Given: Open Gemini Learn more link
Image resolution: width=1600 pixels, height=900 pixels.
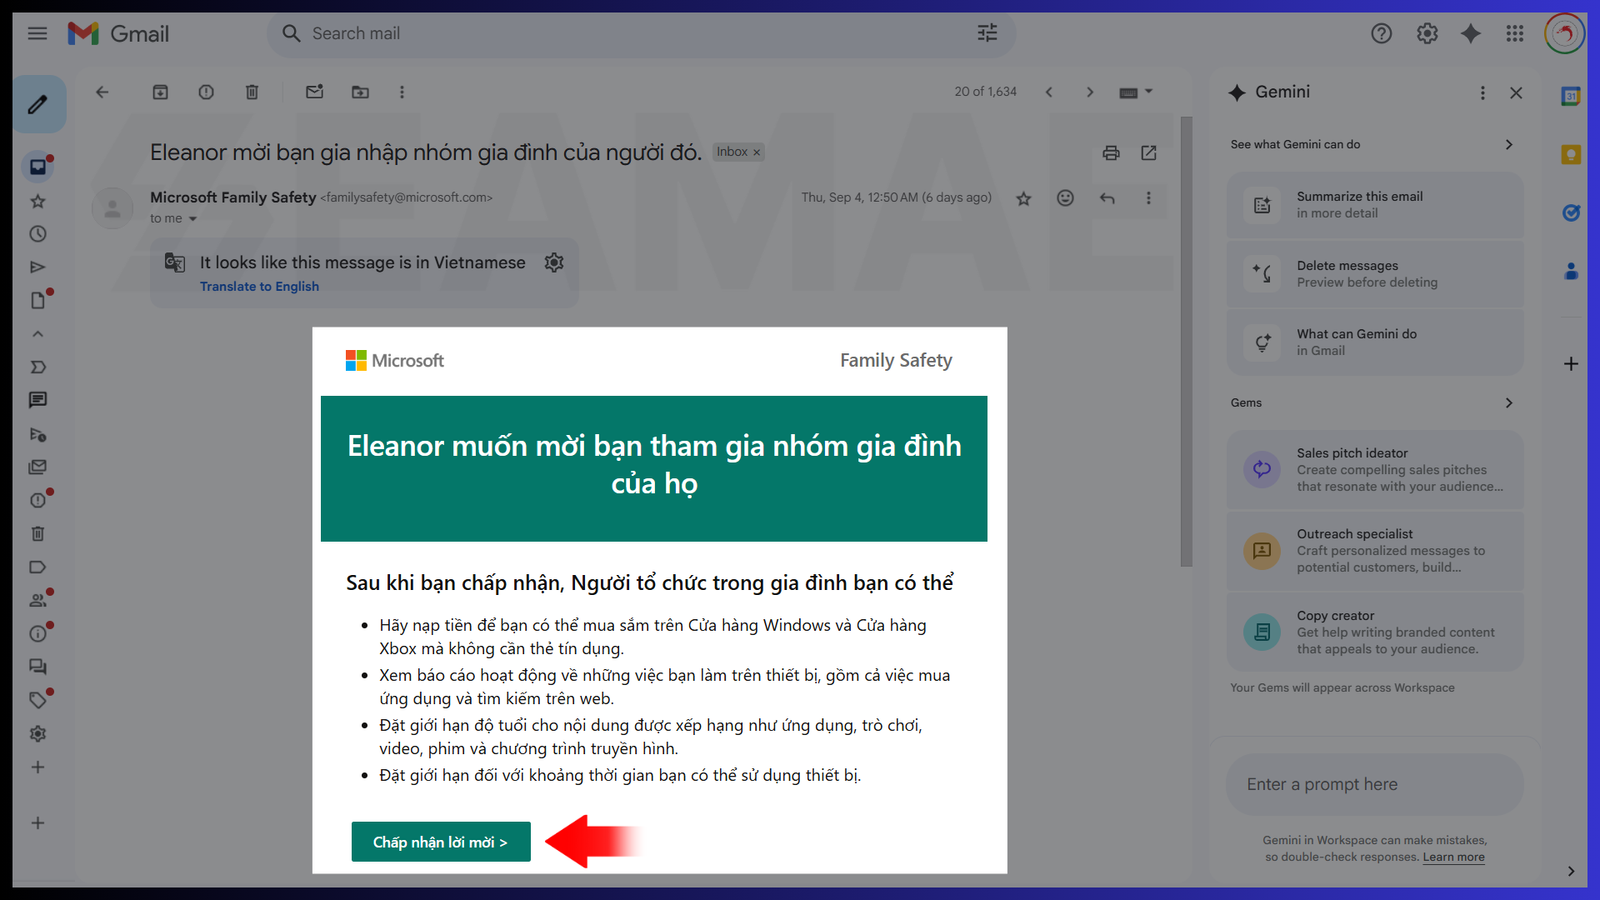Looking at the screenshot, I should [x=1454, y=857].
